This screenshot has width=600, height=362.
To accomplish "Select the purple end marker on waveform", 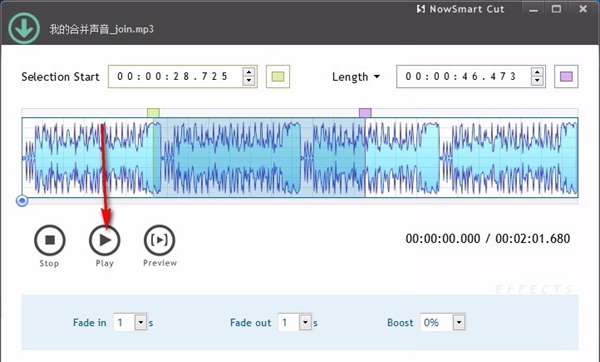I will click(365, 113).
